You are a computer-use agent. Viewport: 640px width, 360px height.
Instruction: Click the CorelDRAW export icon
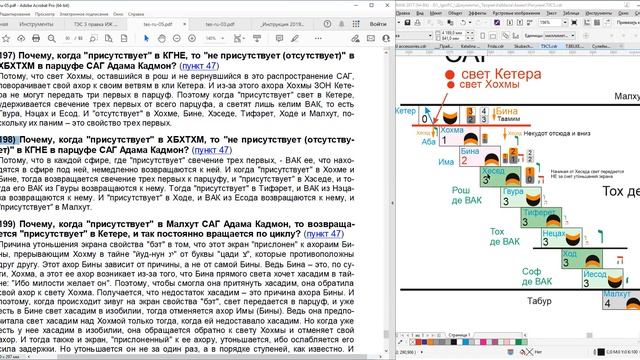[520, 22]
